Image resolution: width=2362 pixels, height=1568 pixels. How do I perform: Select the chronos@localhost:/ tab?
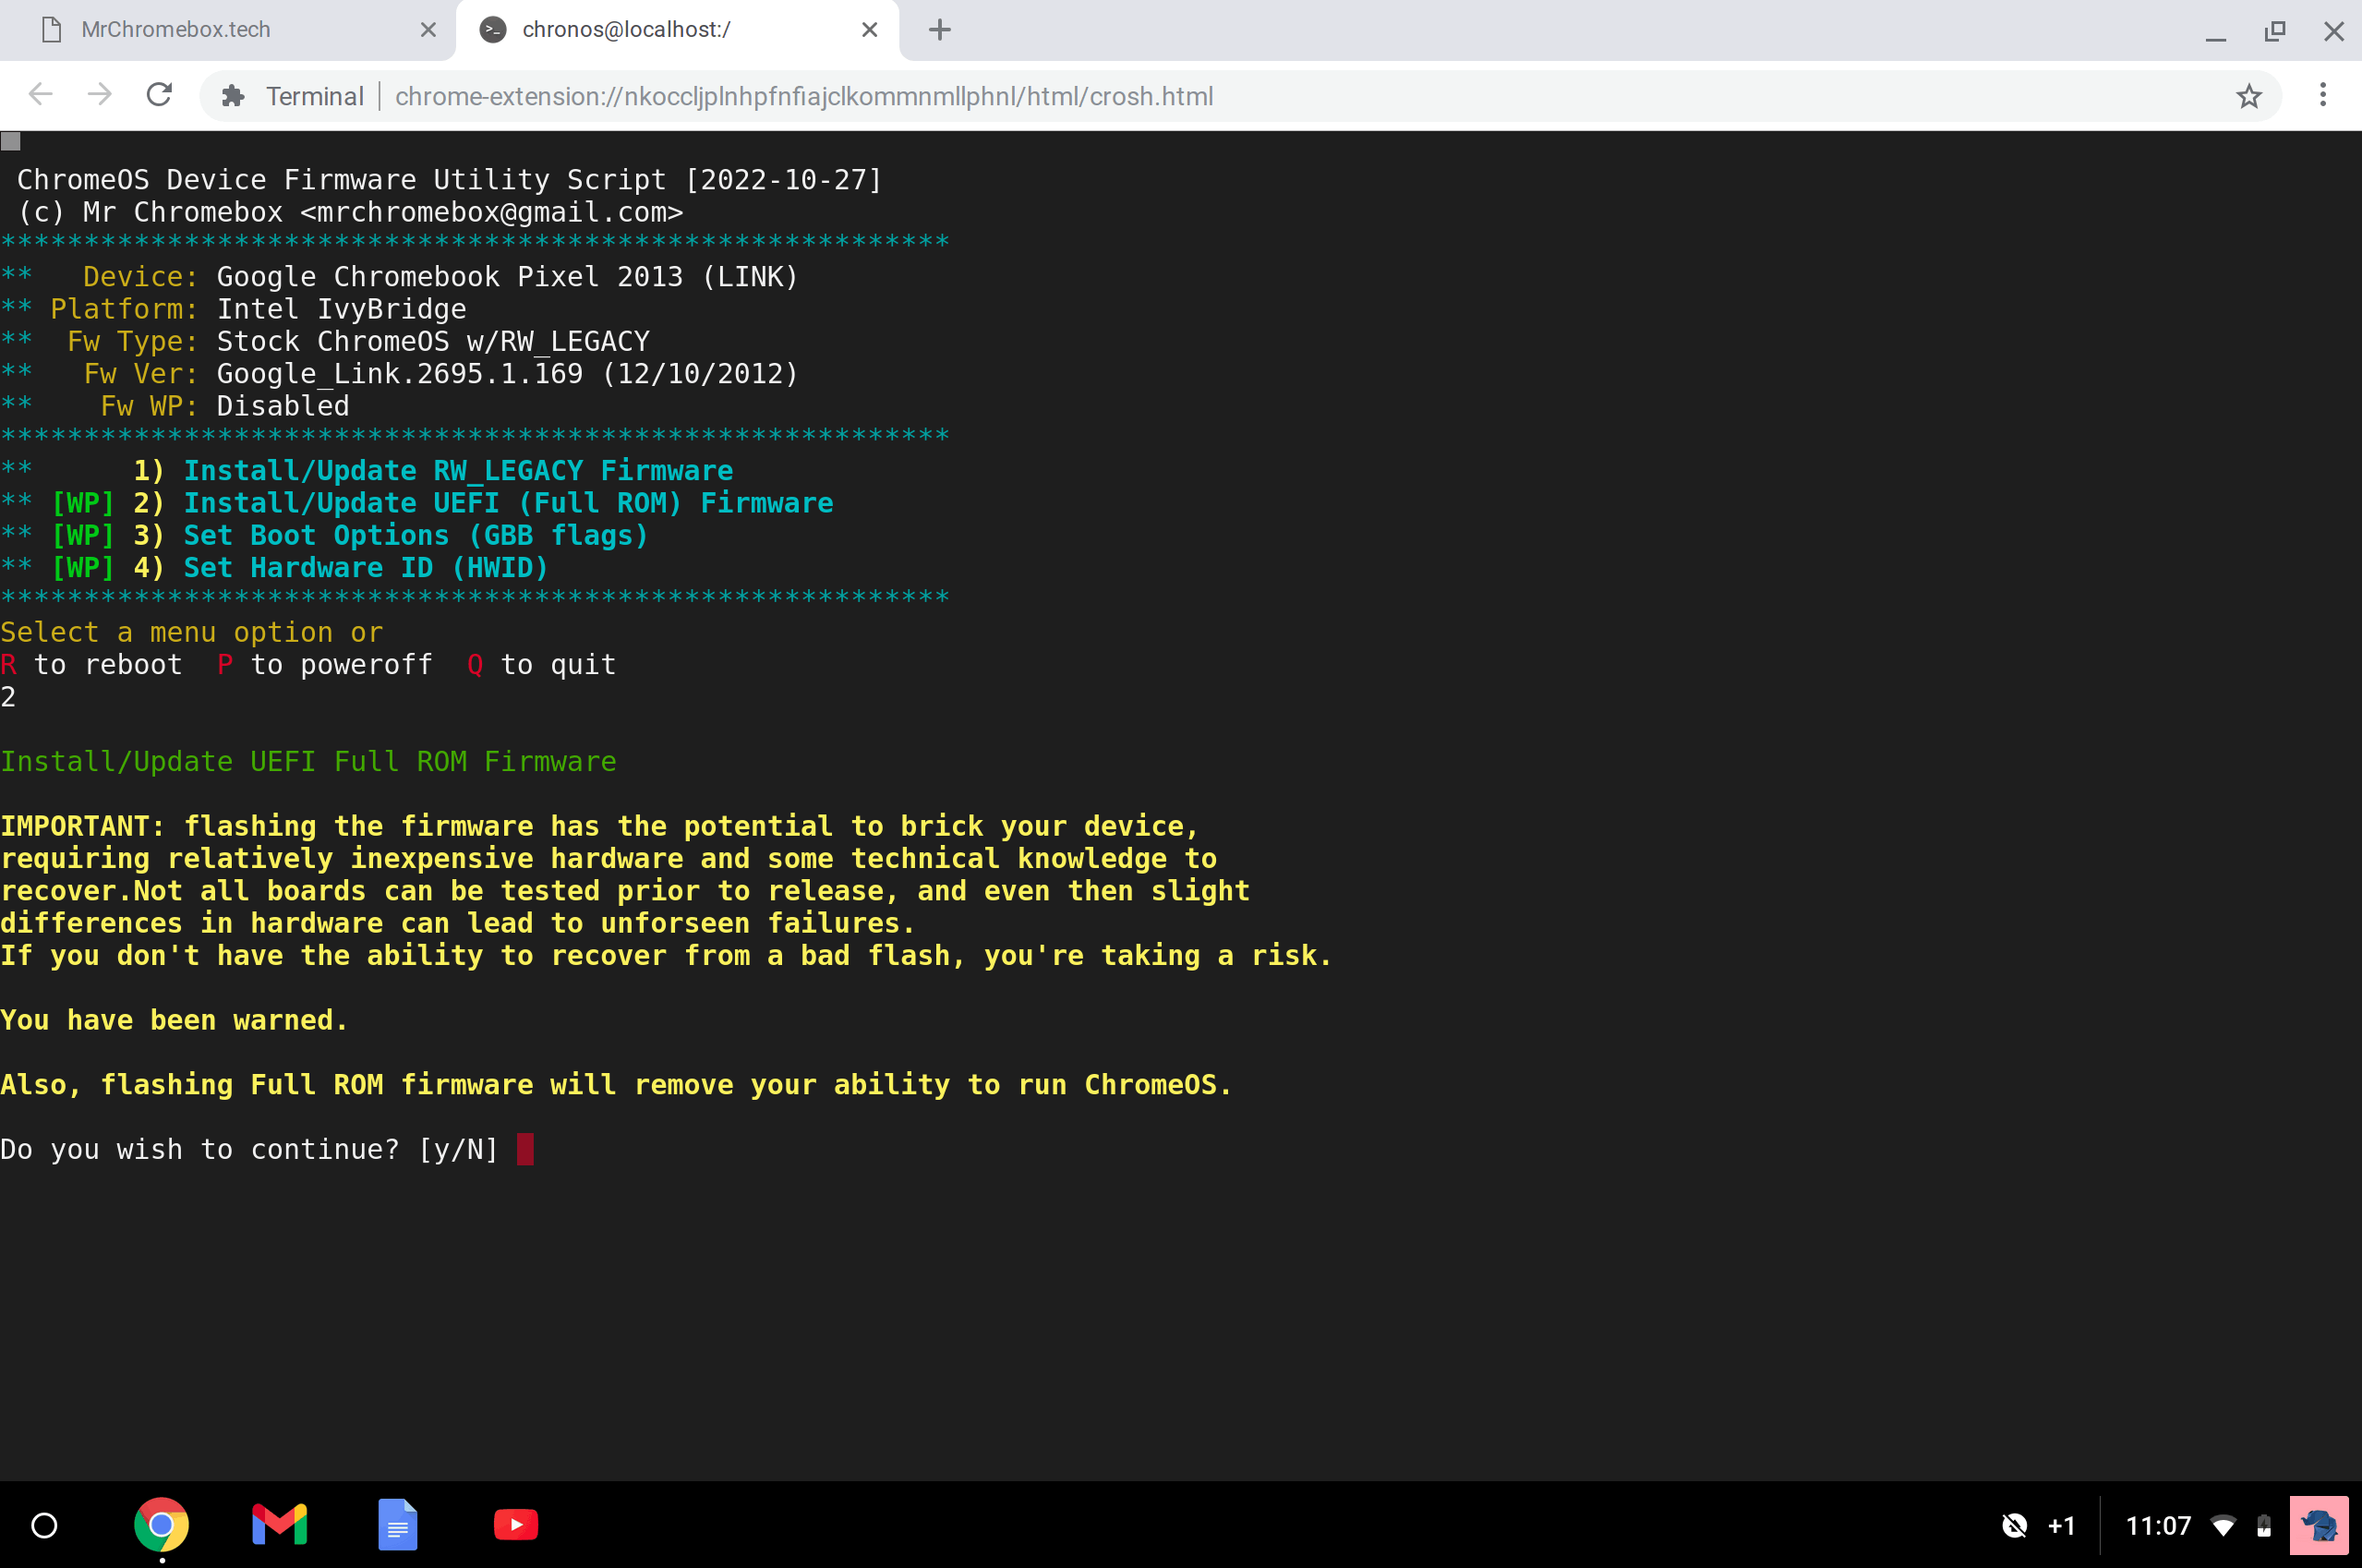click(x=626, y=30)
